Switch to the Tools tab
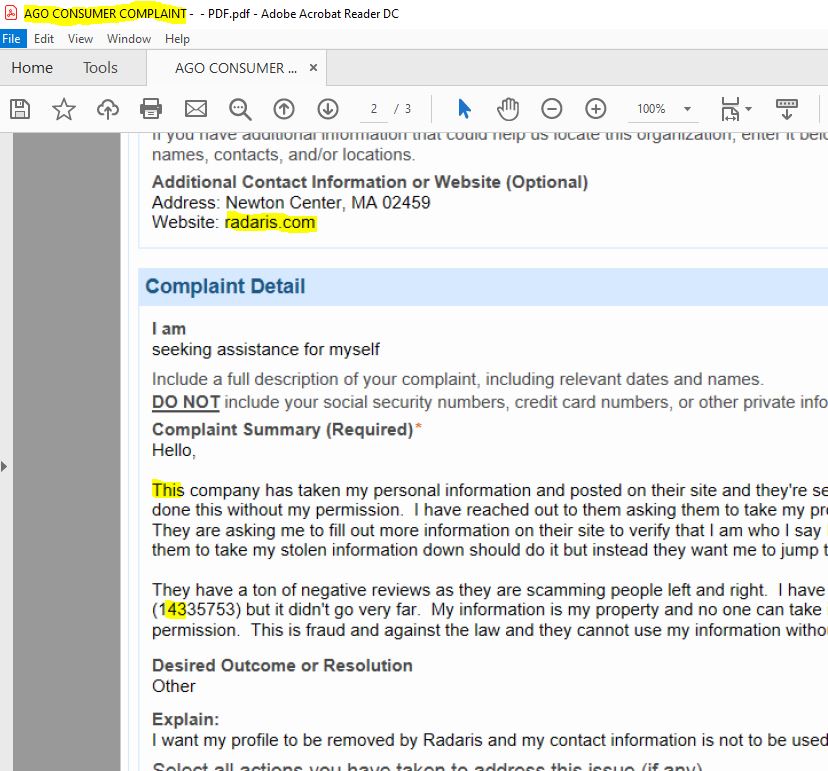828x771 pixels. tap(100, 68)
